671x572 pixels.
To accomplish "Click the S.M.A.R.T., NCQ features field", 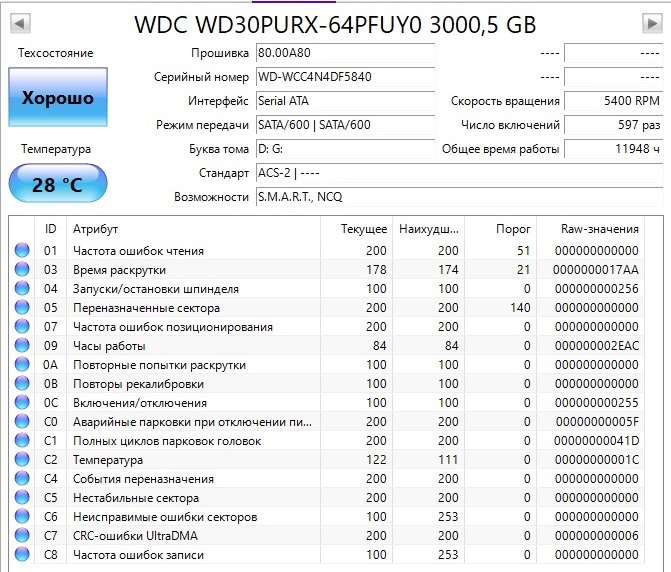I will [x=459, y=197].
